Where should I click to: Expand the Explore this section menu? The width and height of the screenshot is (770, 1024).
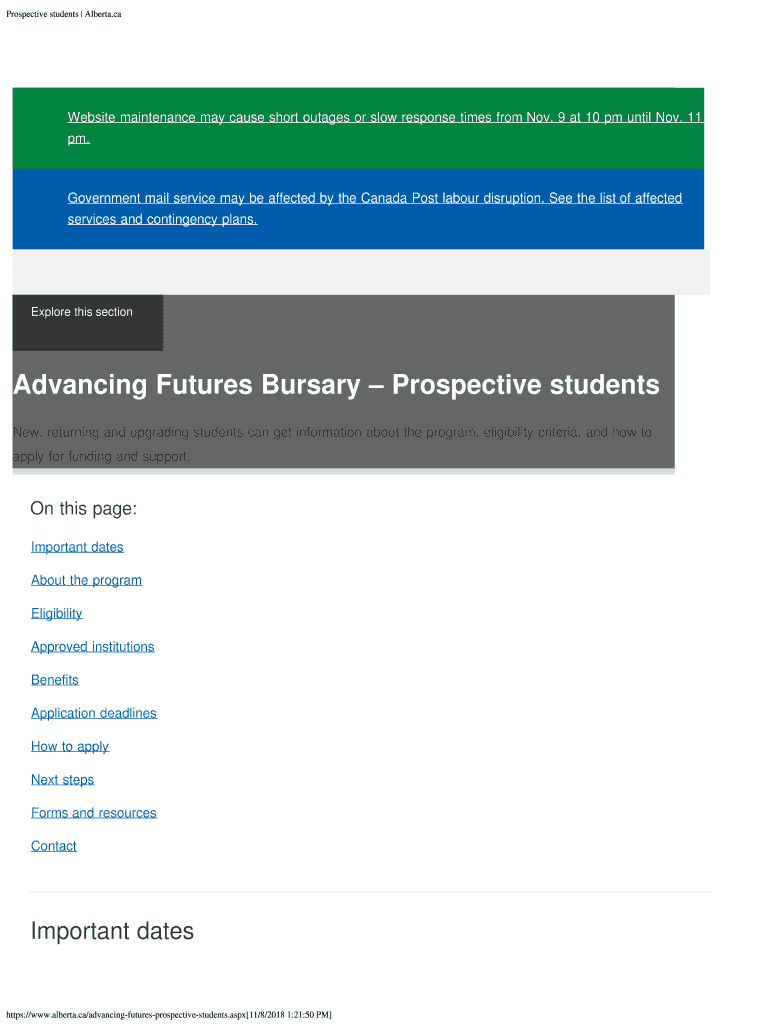[82, 312]
